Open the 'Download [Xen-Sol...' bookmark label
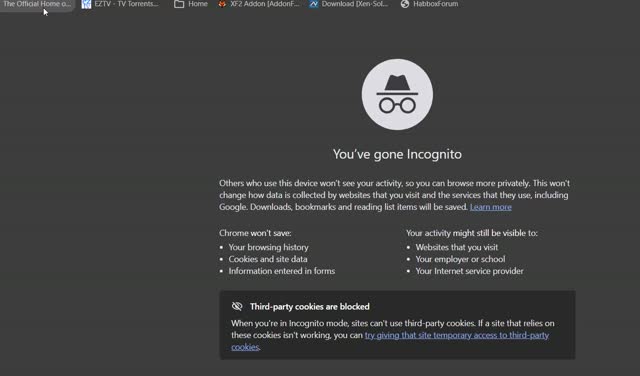 (355, 4)
